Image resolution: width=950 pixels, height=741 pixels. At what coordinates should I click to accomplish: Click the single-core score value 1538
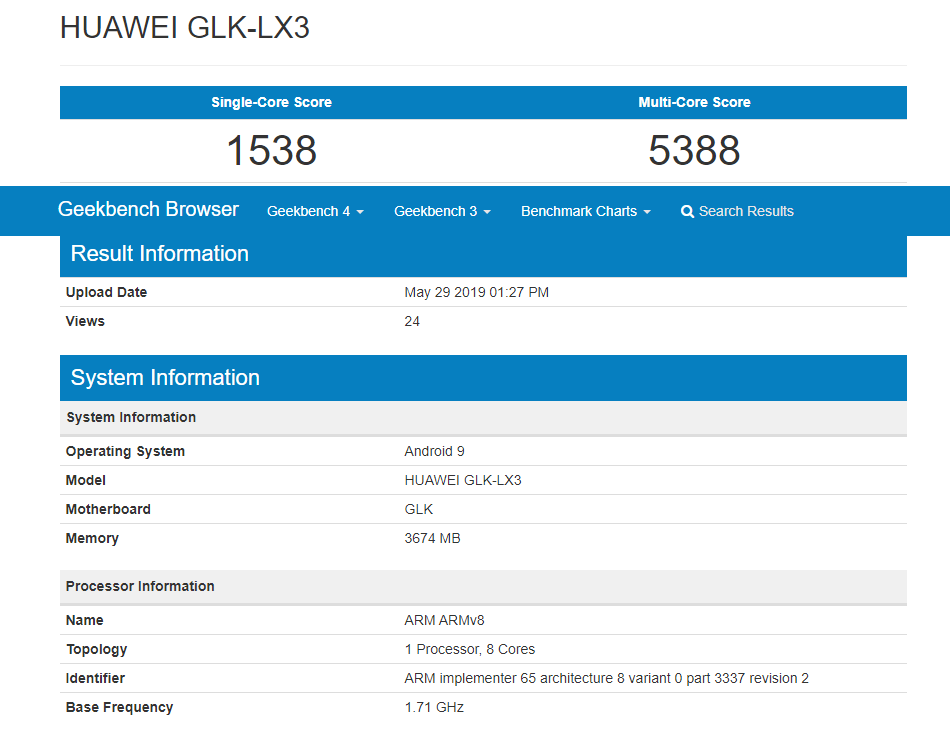[271, 150]
